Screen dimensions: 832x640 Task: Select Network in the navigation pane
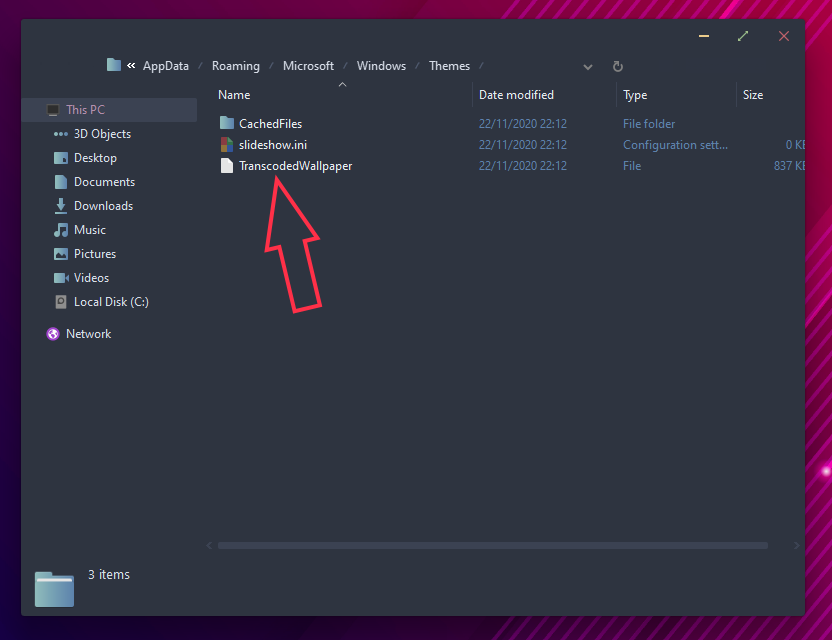coord(88,334)
